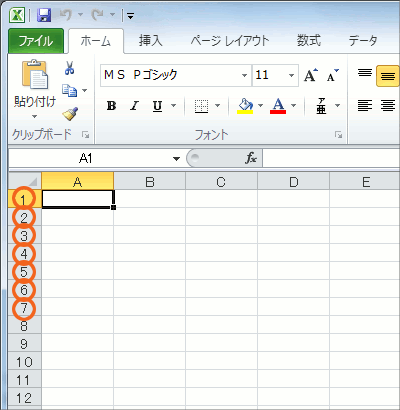The image size is (400, 410).
Task: Apply the yellow fill color bucket
Action: (x=245, y=106)
